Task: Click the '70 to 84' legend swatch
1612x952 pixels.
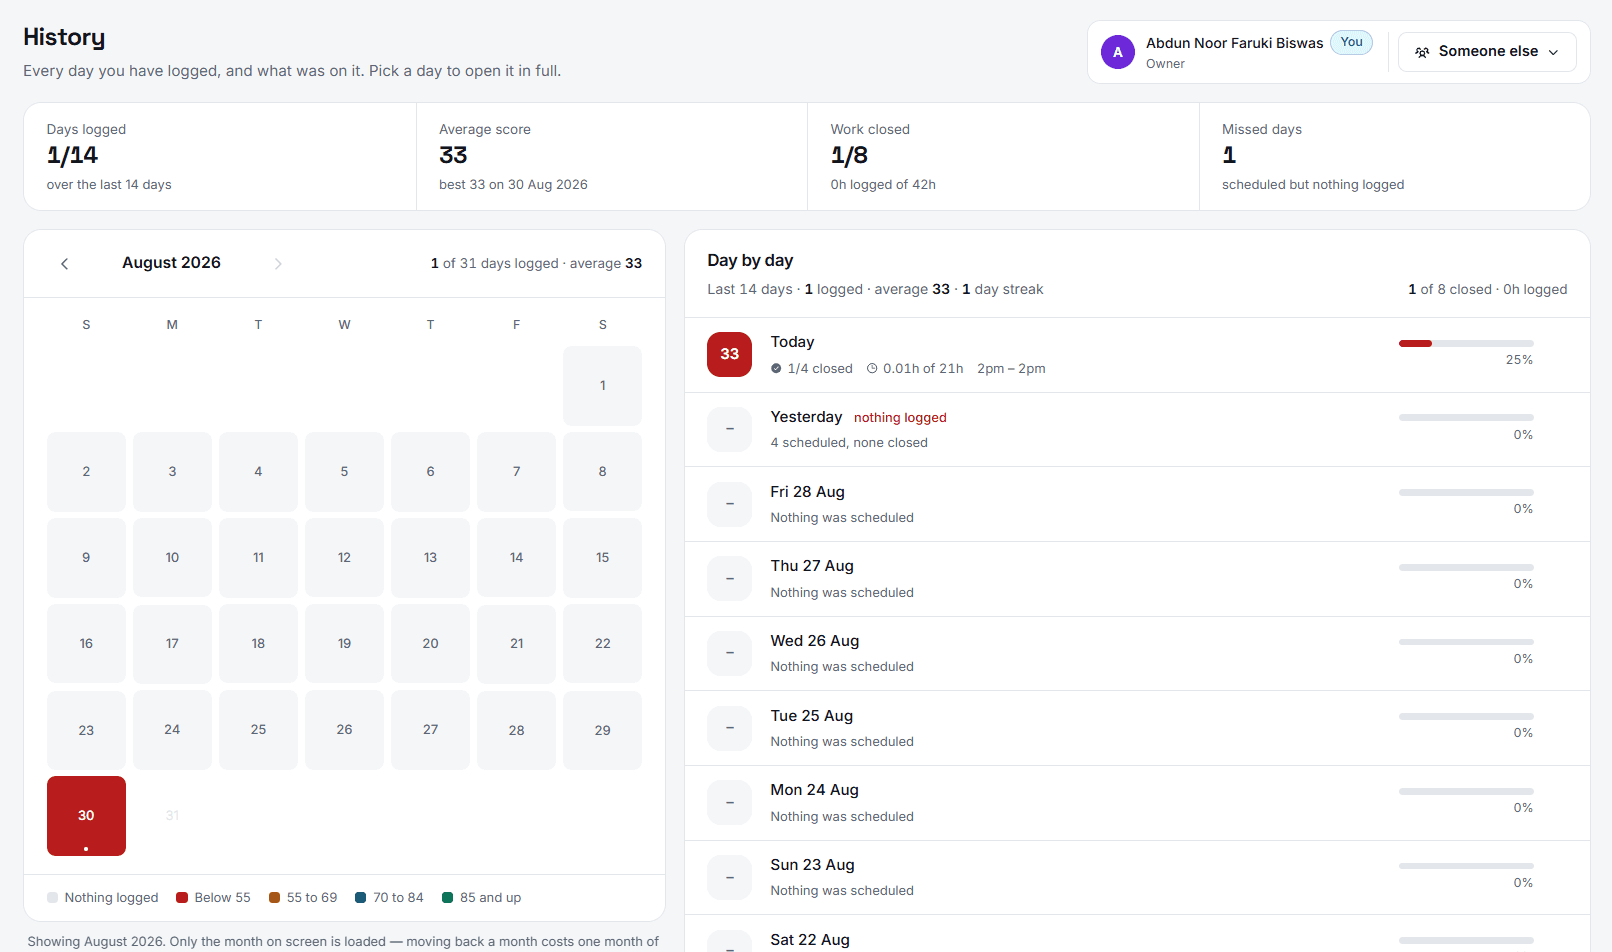Action: tap(360, 898)
